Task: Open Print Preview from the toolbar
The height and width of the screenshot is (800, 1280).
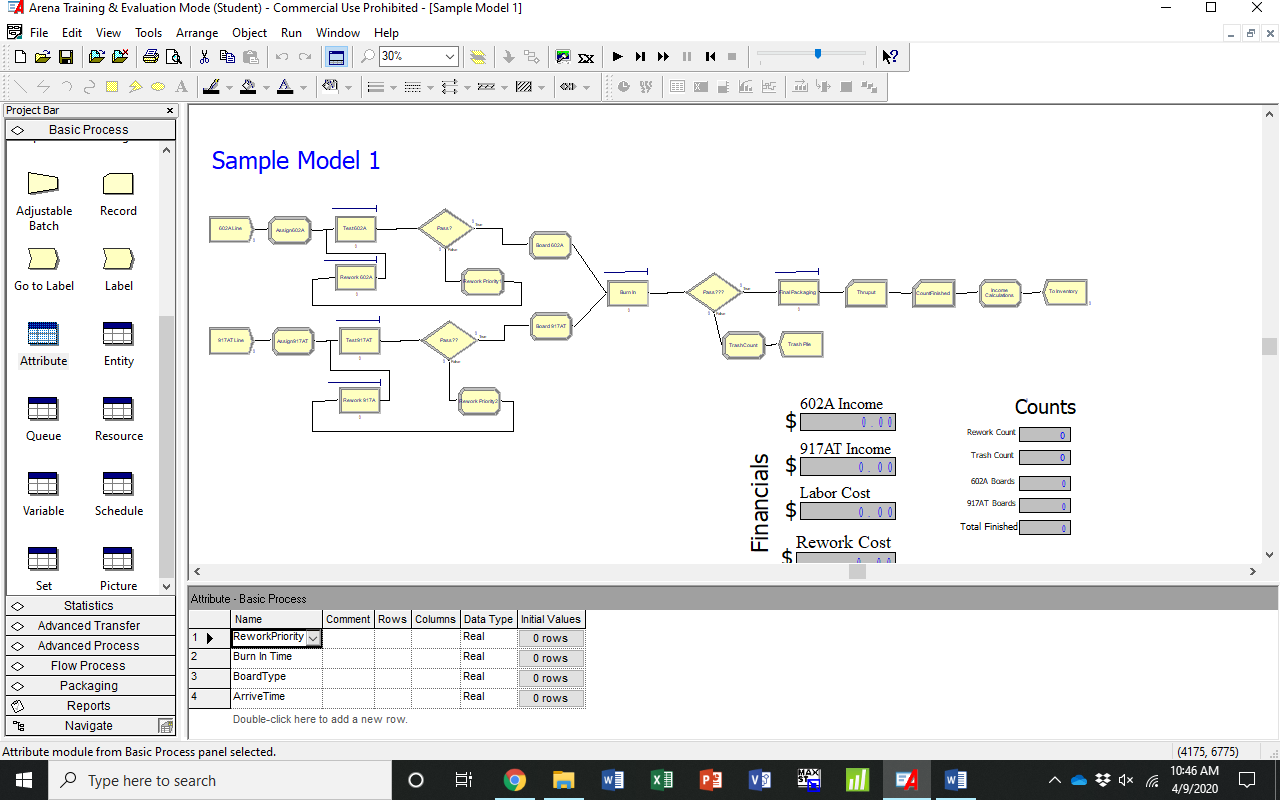Action: point(174,57)
